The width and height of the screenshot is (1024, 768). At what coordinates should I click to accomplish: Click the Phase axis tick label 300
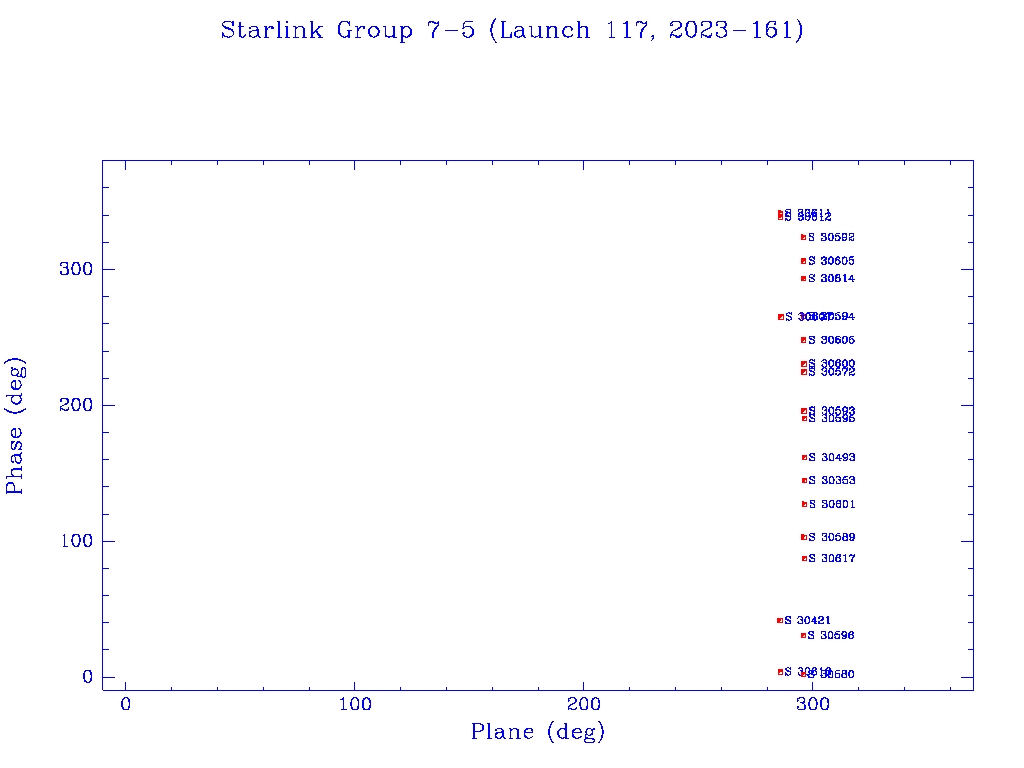[76, 269]
